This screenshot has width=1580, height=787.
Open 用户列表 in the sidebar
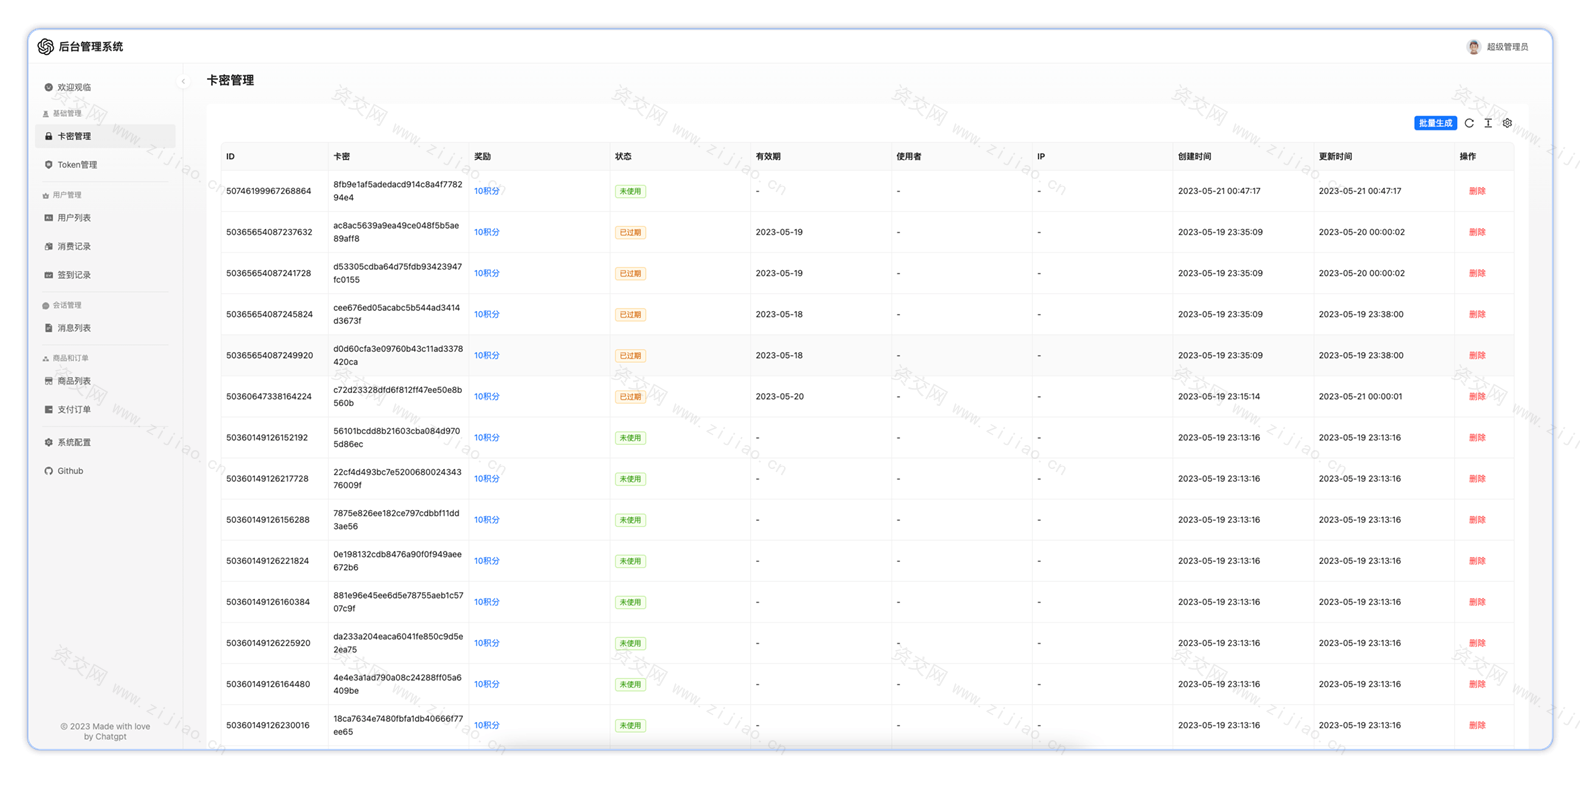tap(105, 218)
